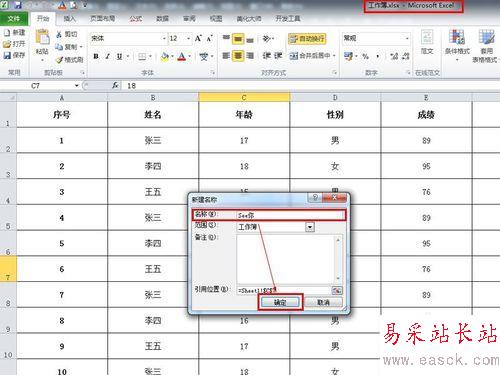Open the 文件 File tab

tap(14, 19)
